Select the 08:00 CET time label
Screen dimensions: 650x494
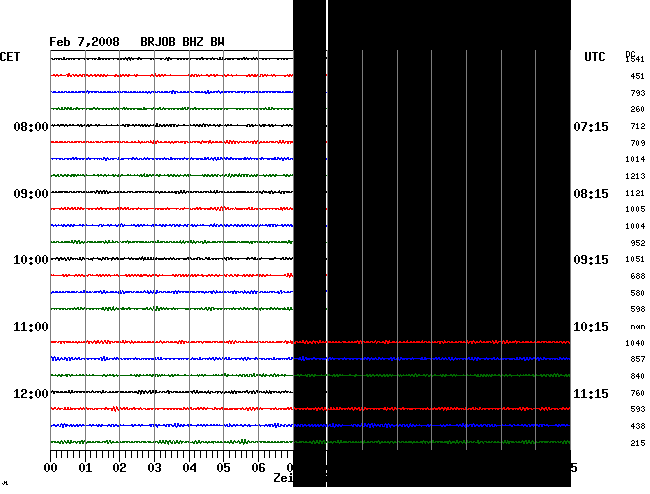(x=31, y=126)
